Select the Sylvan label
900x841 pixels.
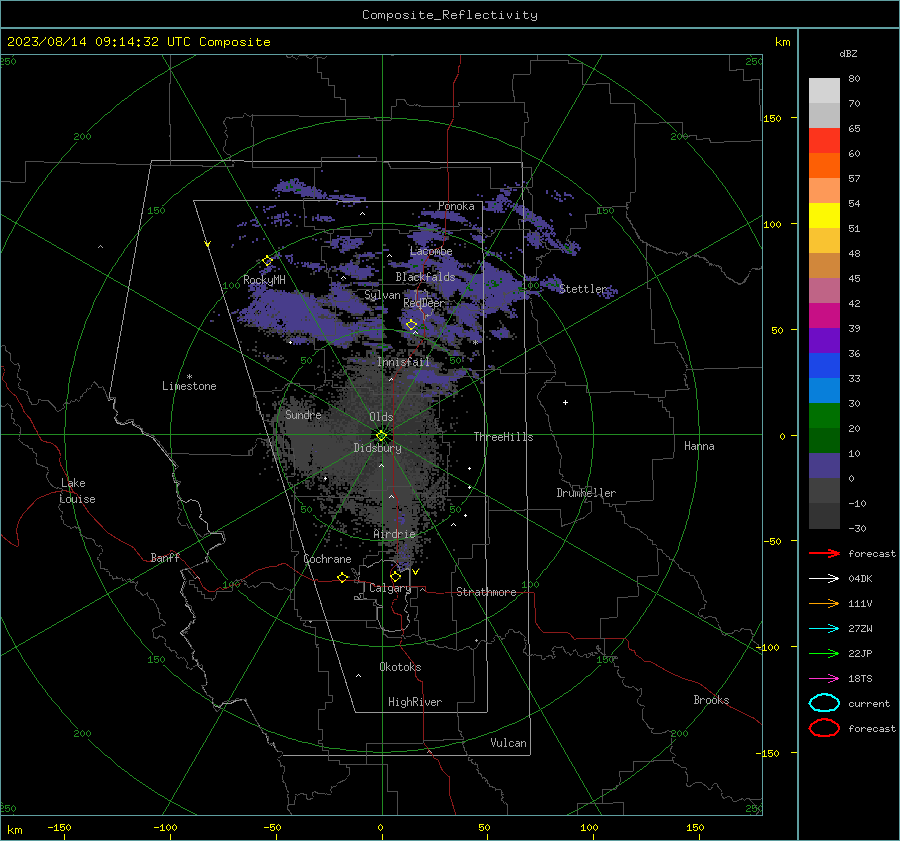tap(382, 295)
